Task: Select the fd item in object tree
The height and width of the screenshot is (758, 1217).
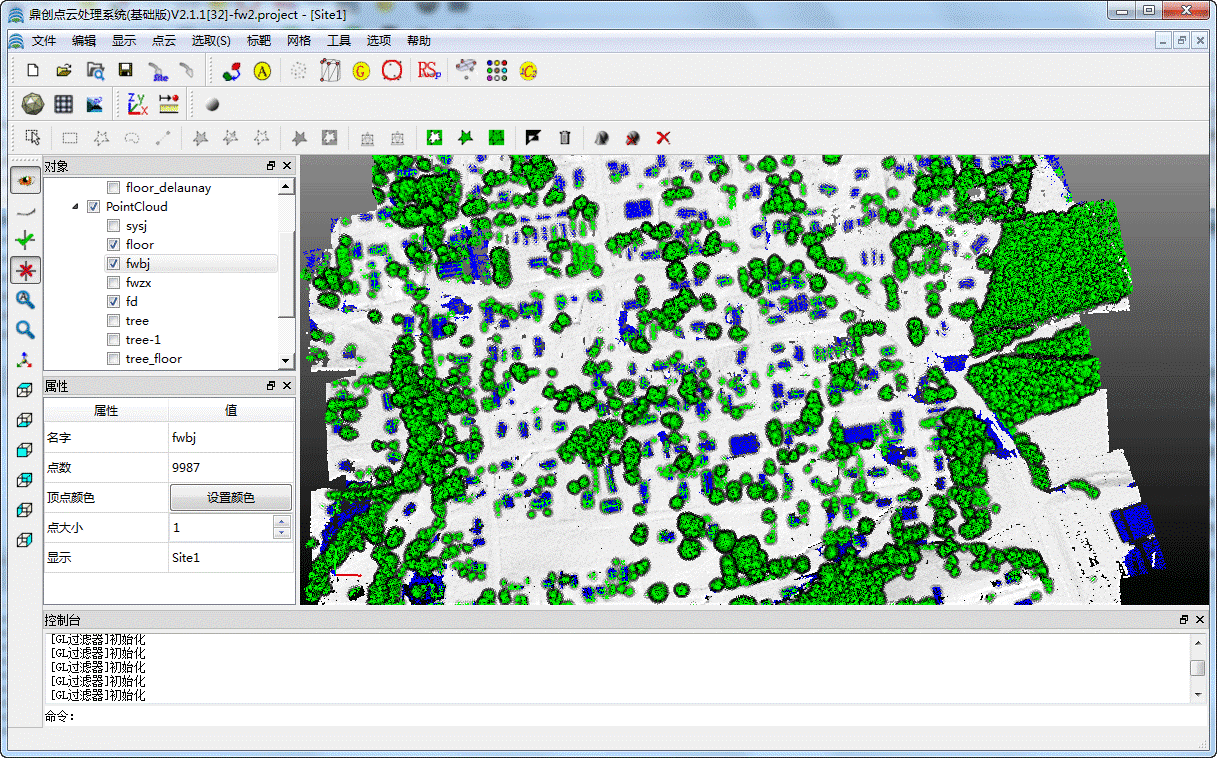Action: pyautogui.click(x=132, y=302)
